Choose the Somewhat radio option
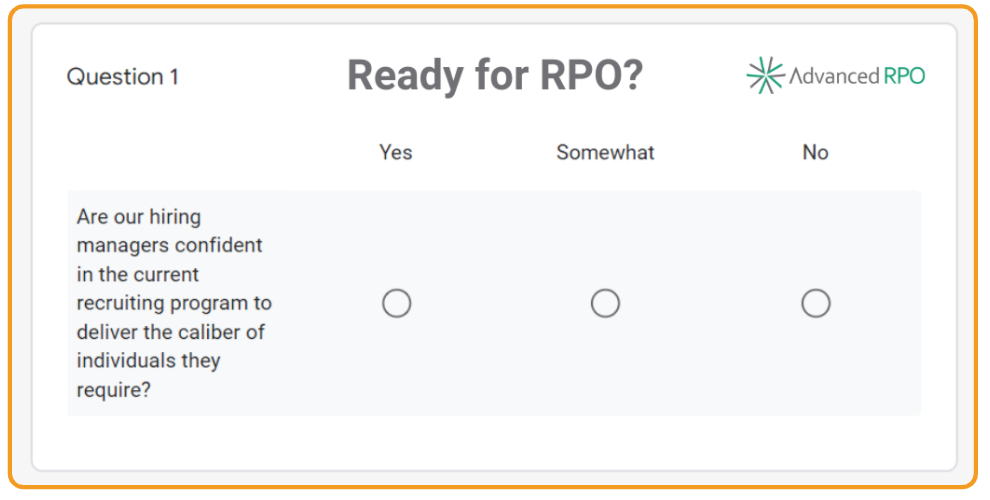Screen dimensions: 990x500 pyautogui.click(x=605, y=303)
